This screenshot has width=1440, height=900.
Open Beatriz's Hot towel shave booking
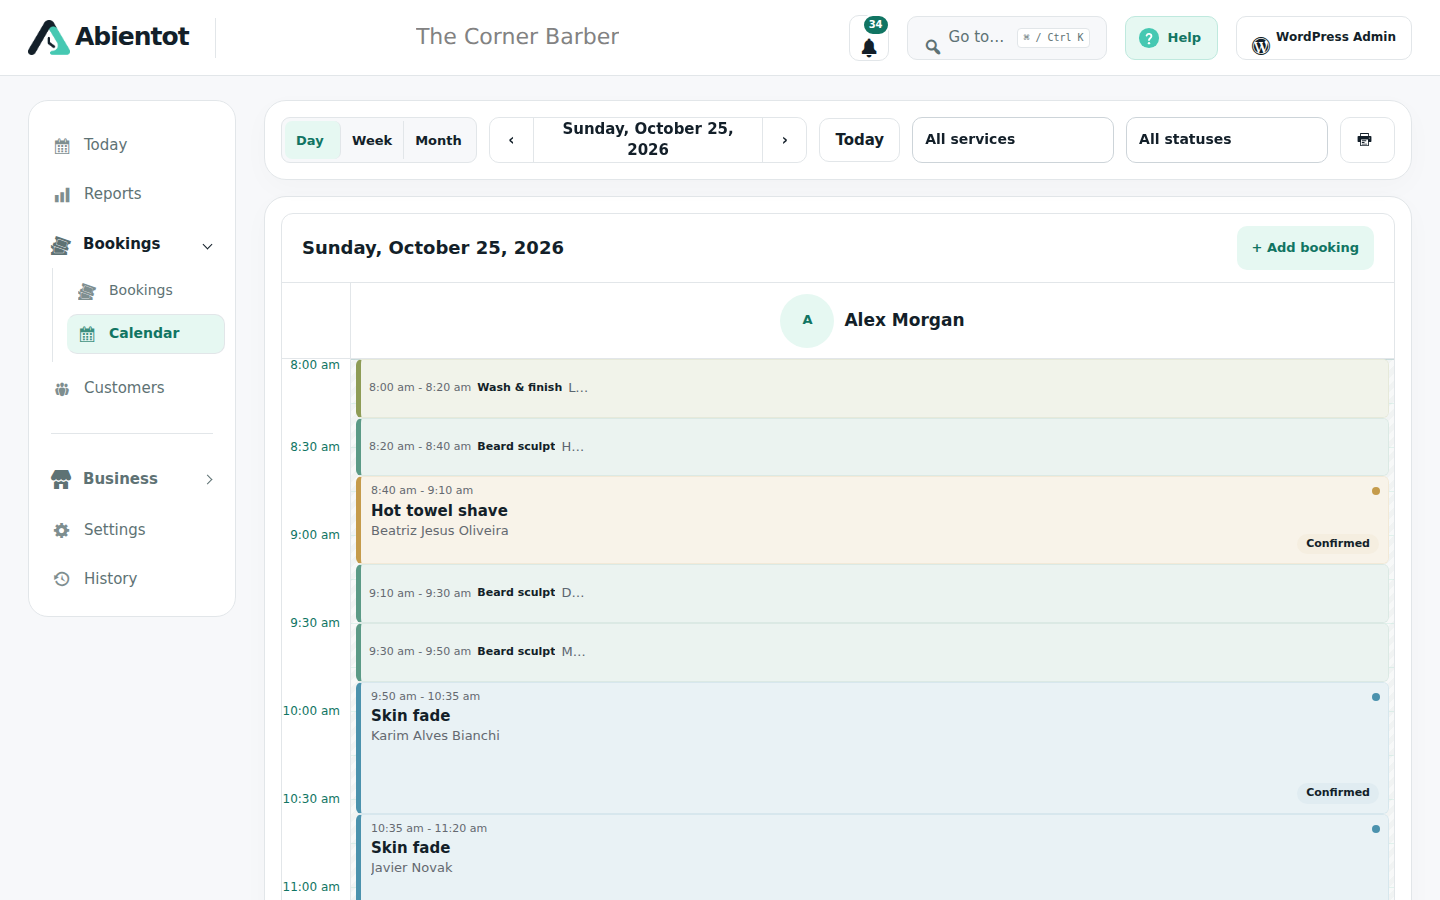872,520
